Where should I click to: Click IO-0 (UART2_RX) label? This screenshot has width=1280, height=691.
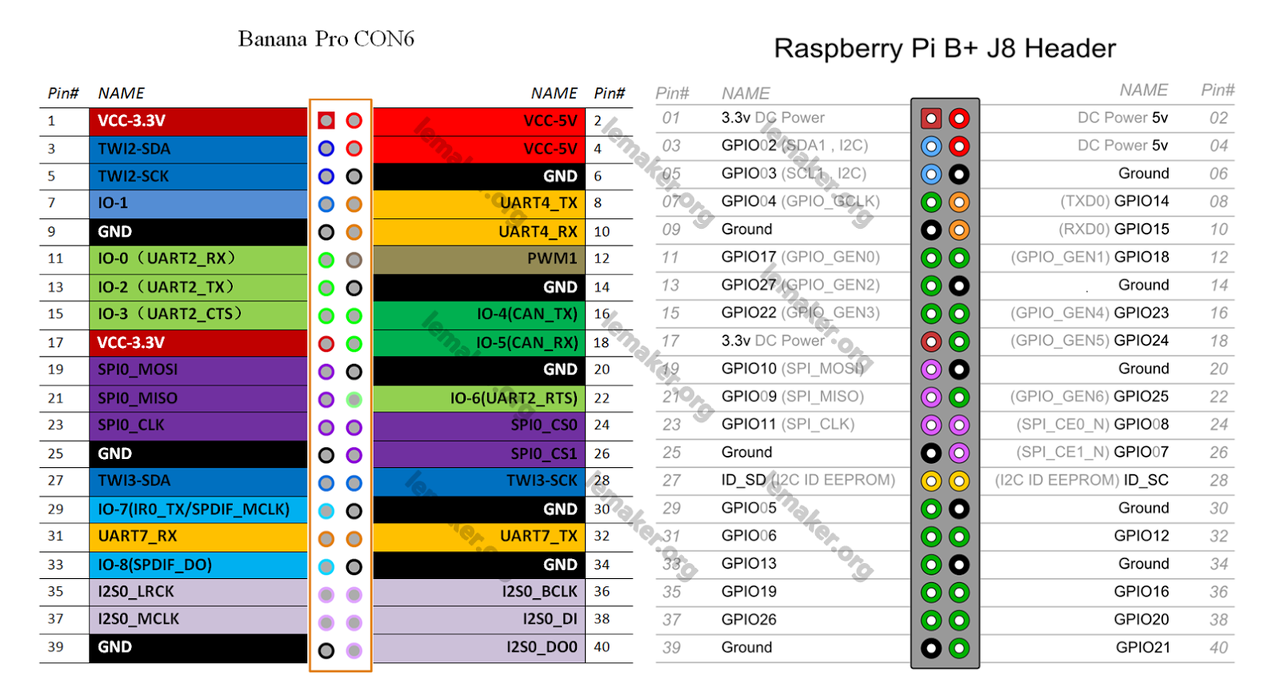click(x=167, y=259)
